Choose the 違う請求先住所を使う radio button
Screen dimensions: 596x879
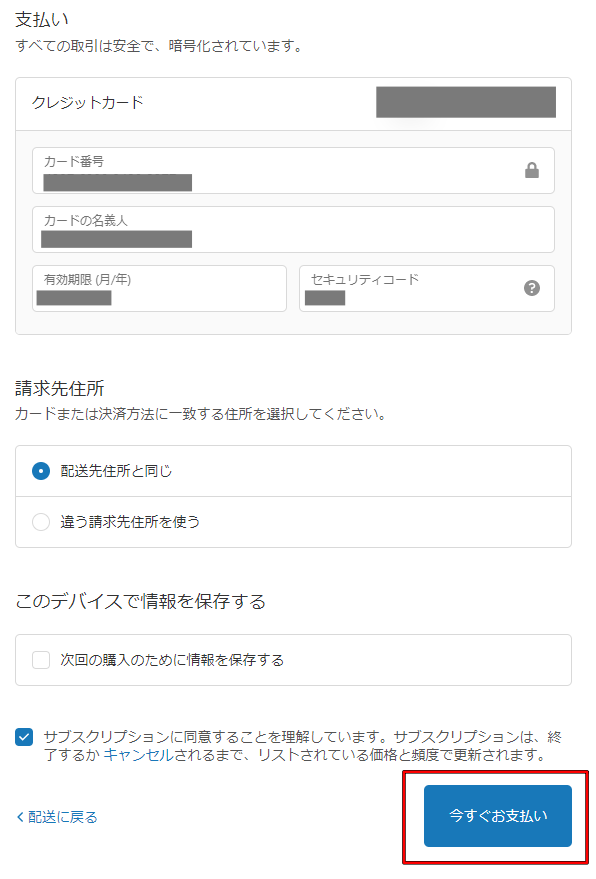pyautogui.click(x=41, y=522)
